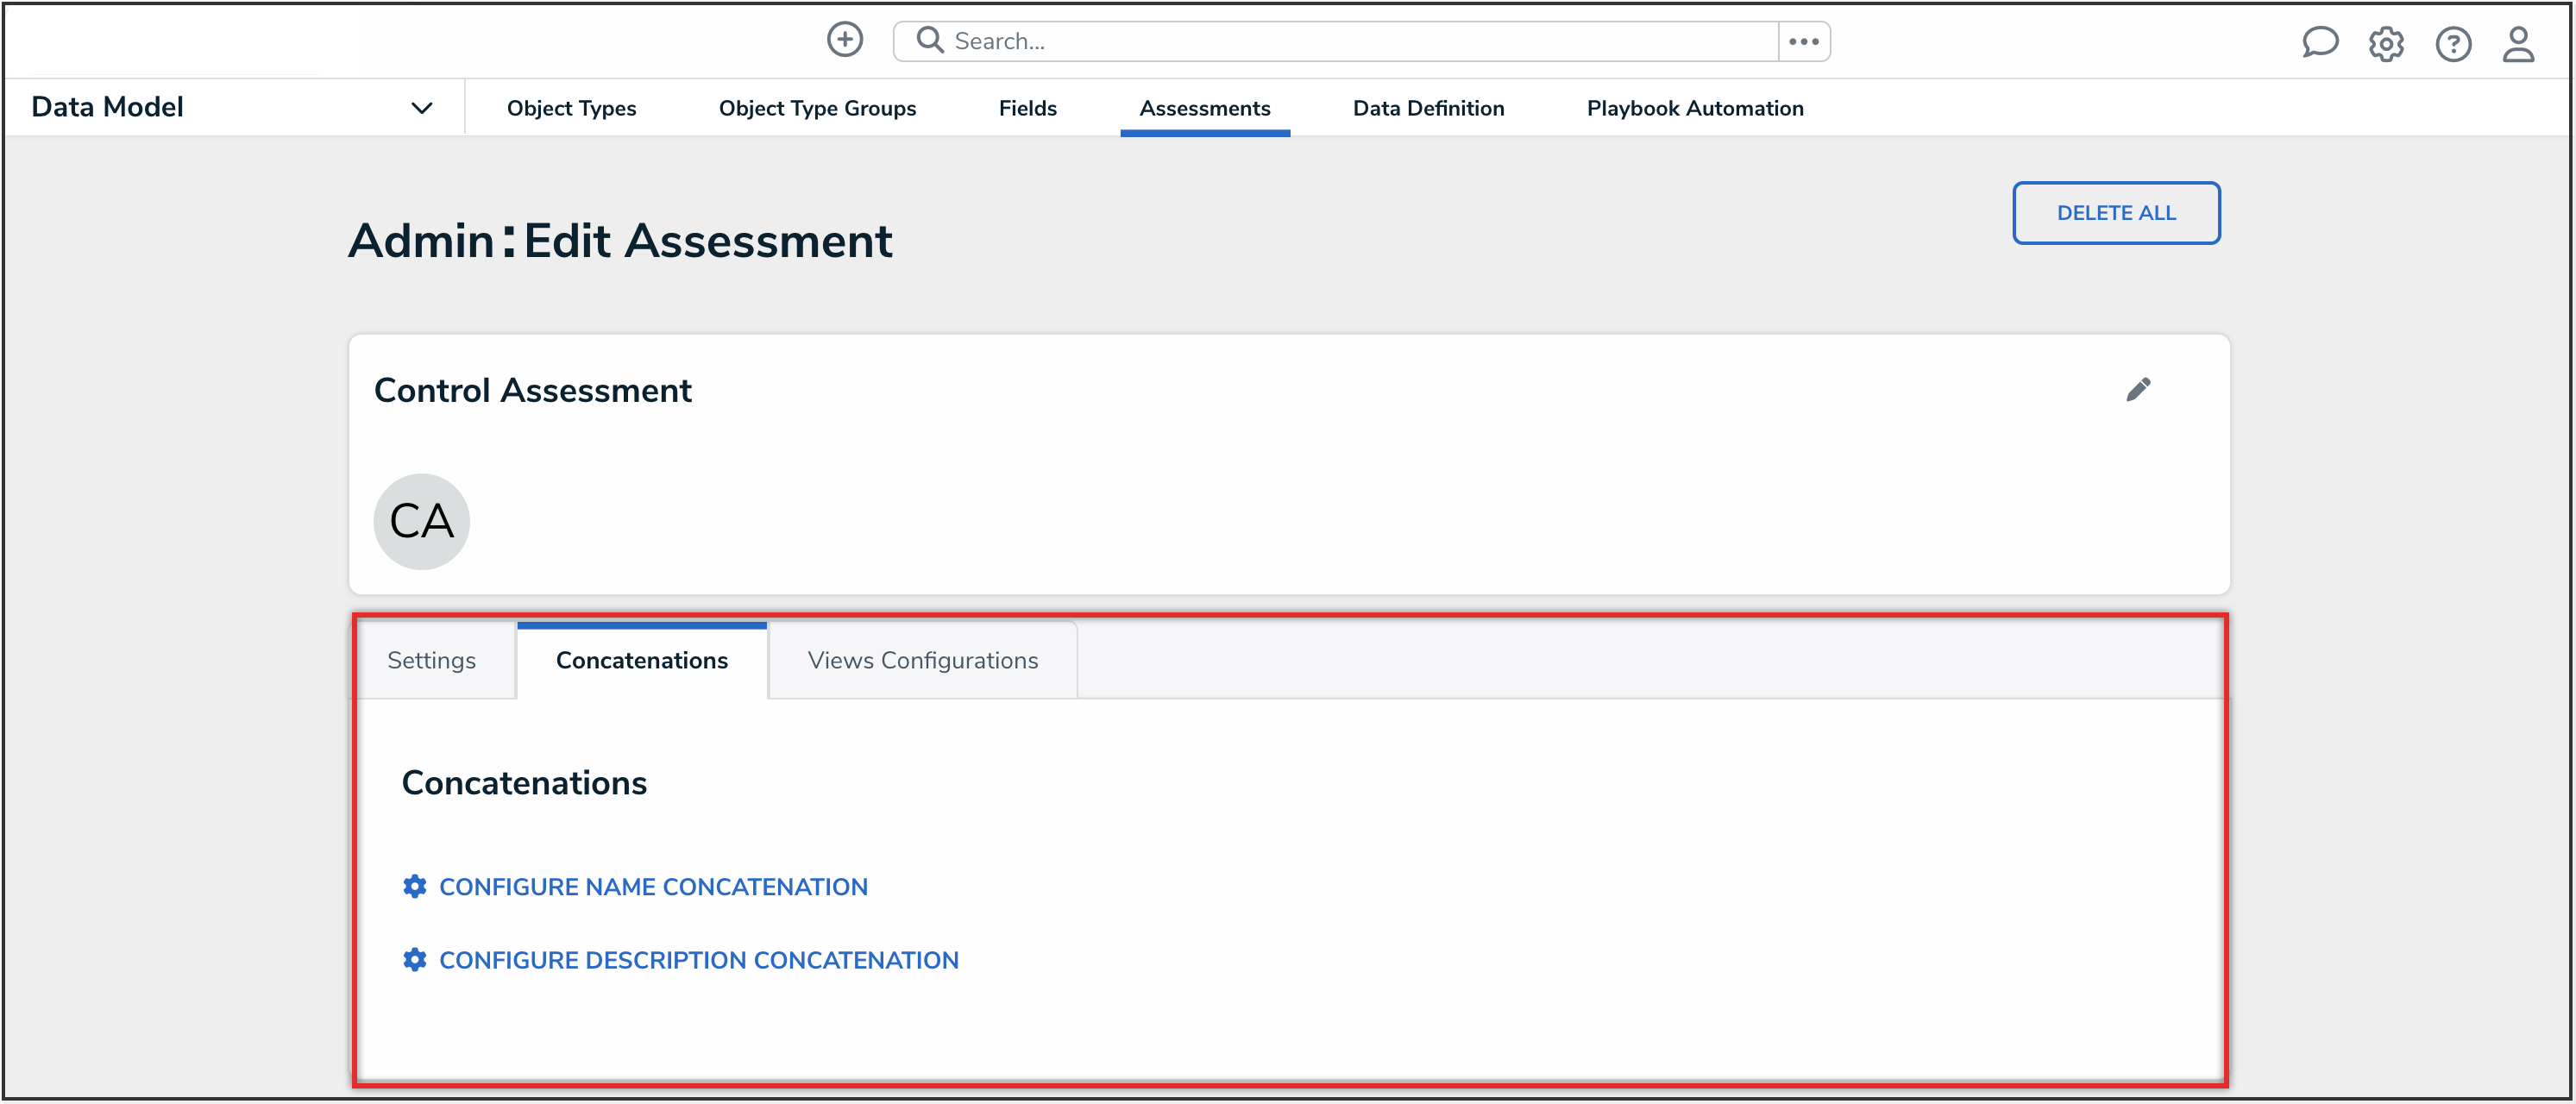
Task: Edit Control Assessment with pencil icon
Action: point(2137,389)
